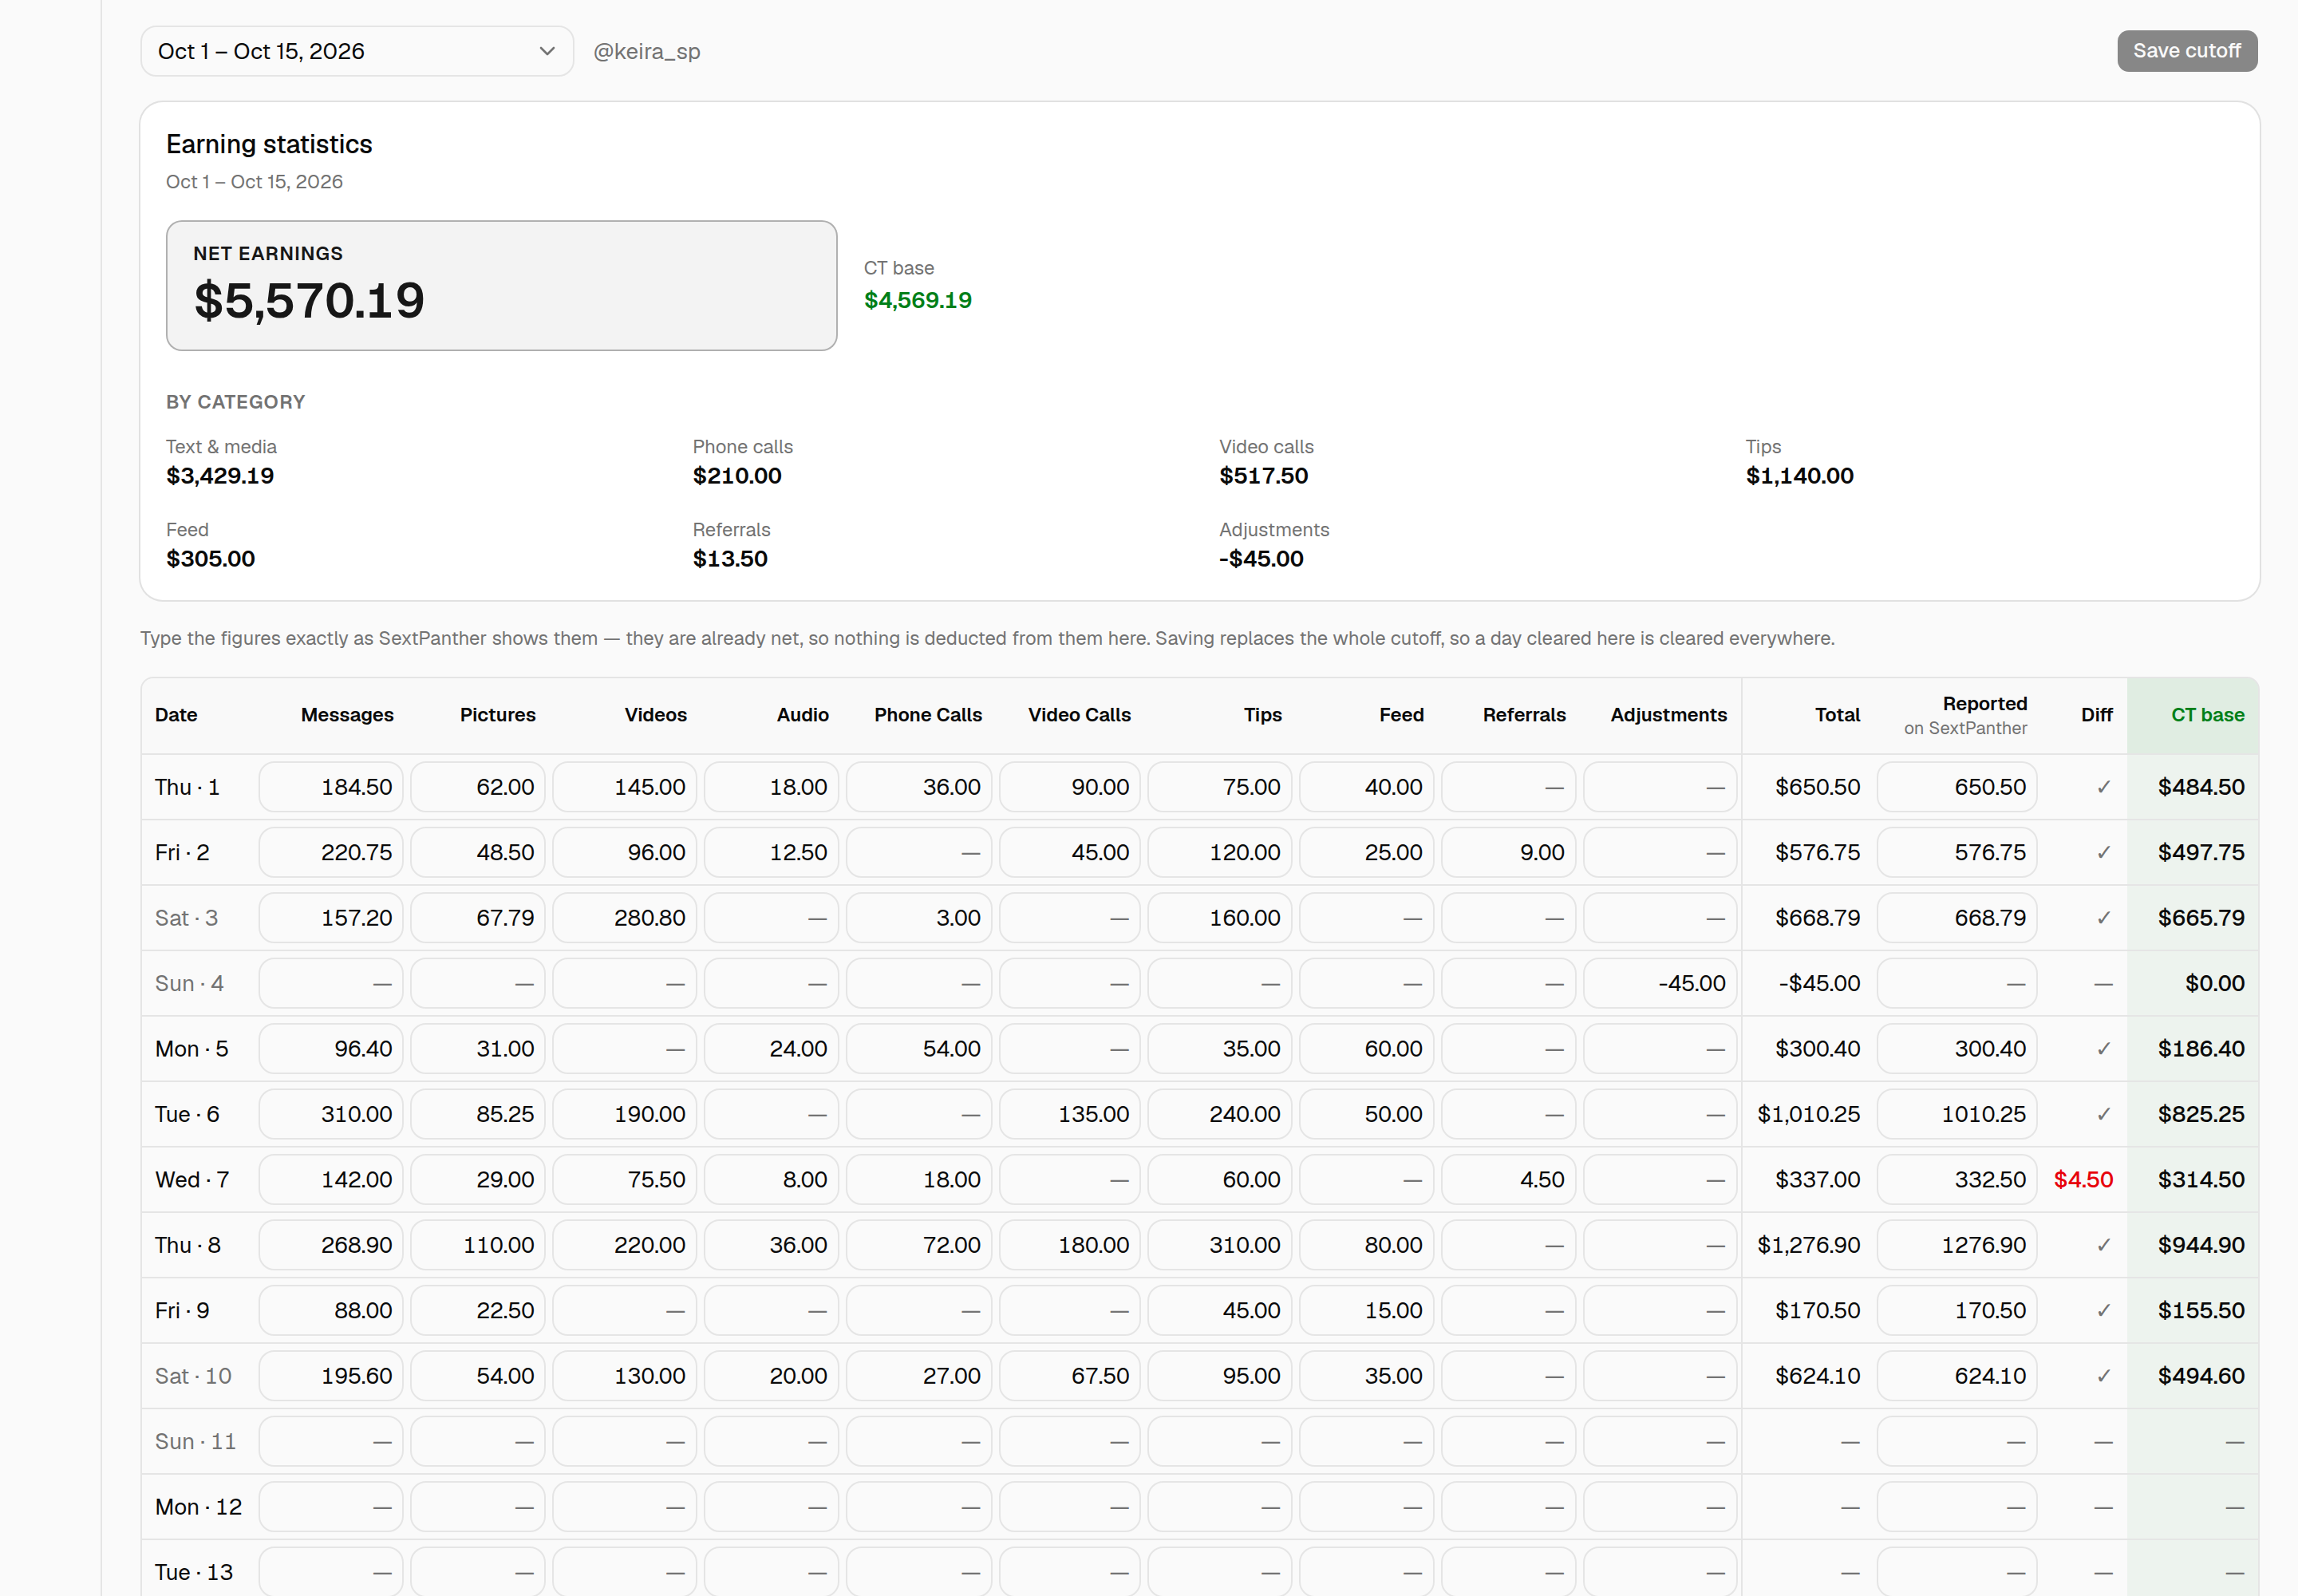This screenshot has height=1596, width=2298.
Task: Edit Feed field for Mon 5 (60.00)
Action: click(1366, 1049)
